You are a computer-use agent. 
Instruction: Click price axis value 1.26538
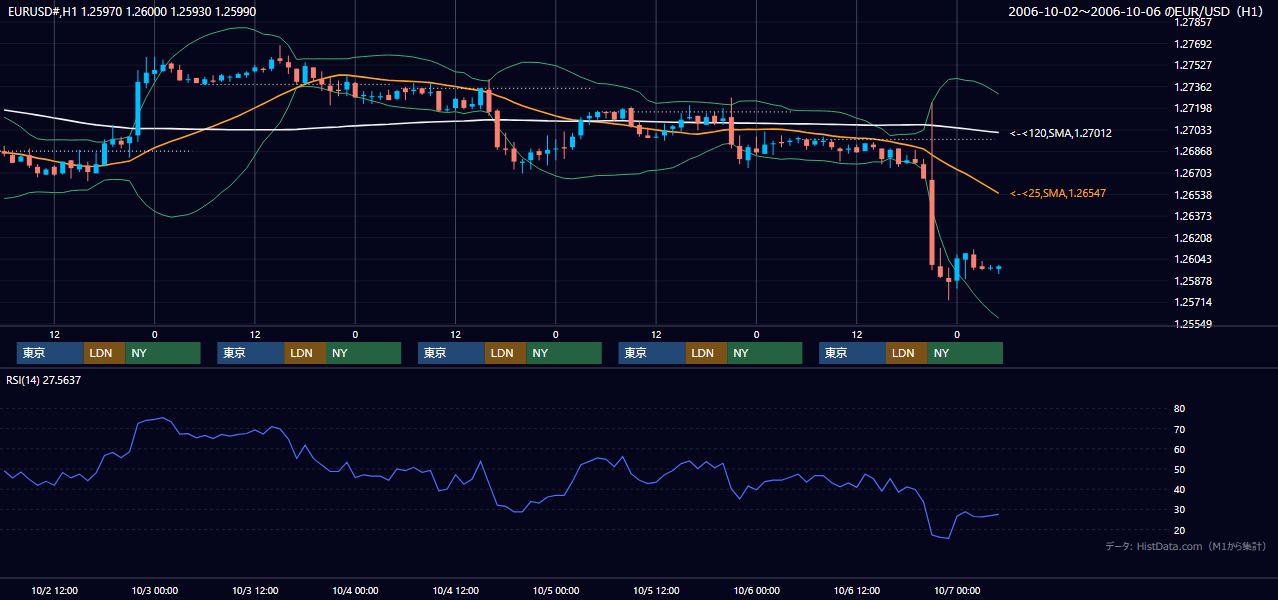click(1192, 195)
